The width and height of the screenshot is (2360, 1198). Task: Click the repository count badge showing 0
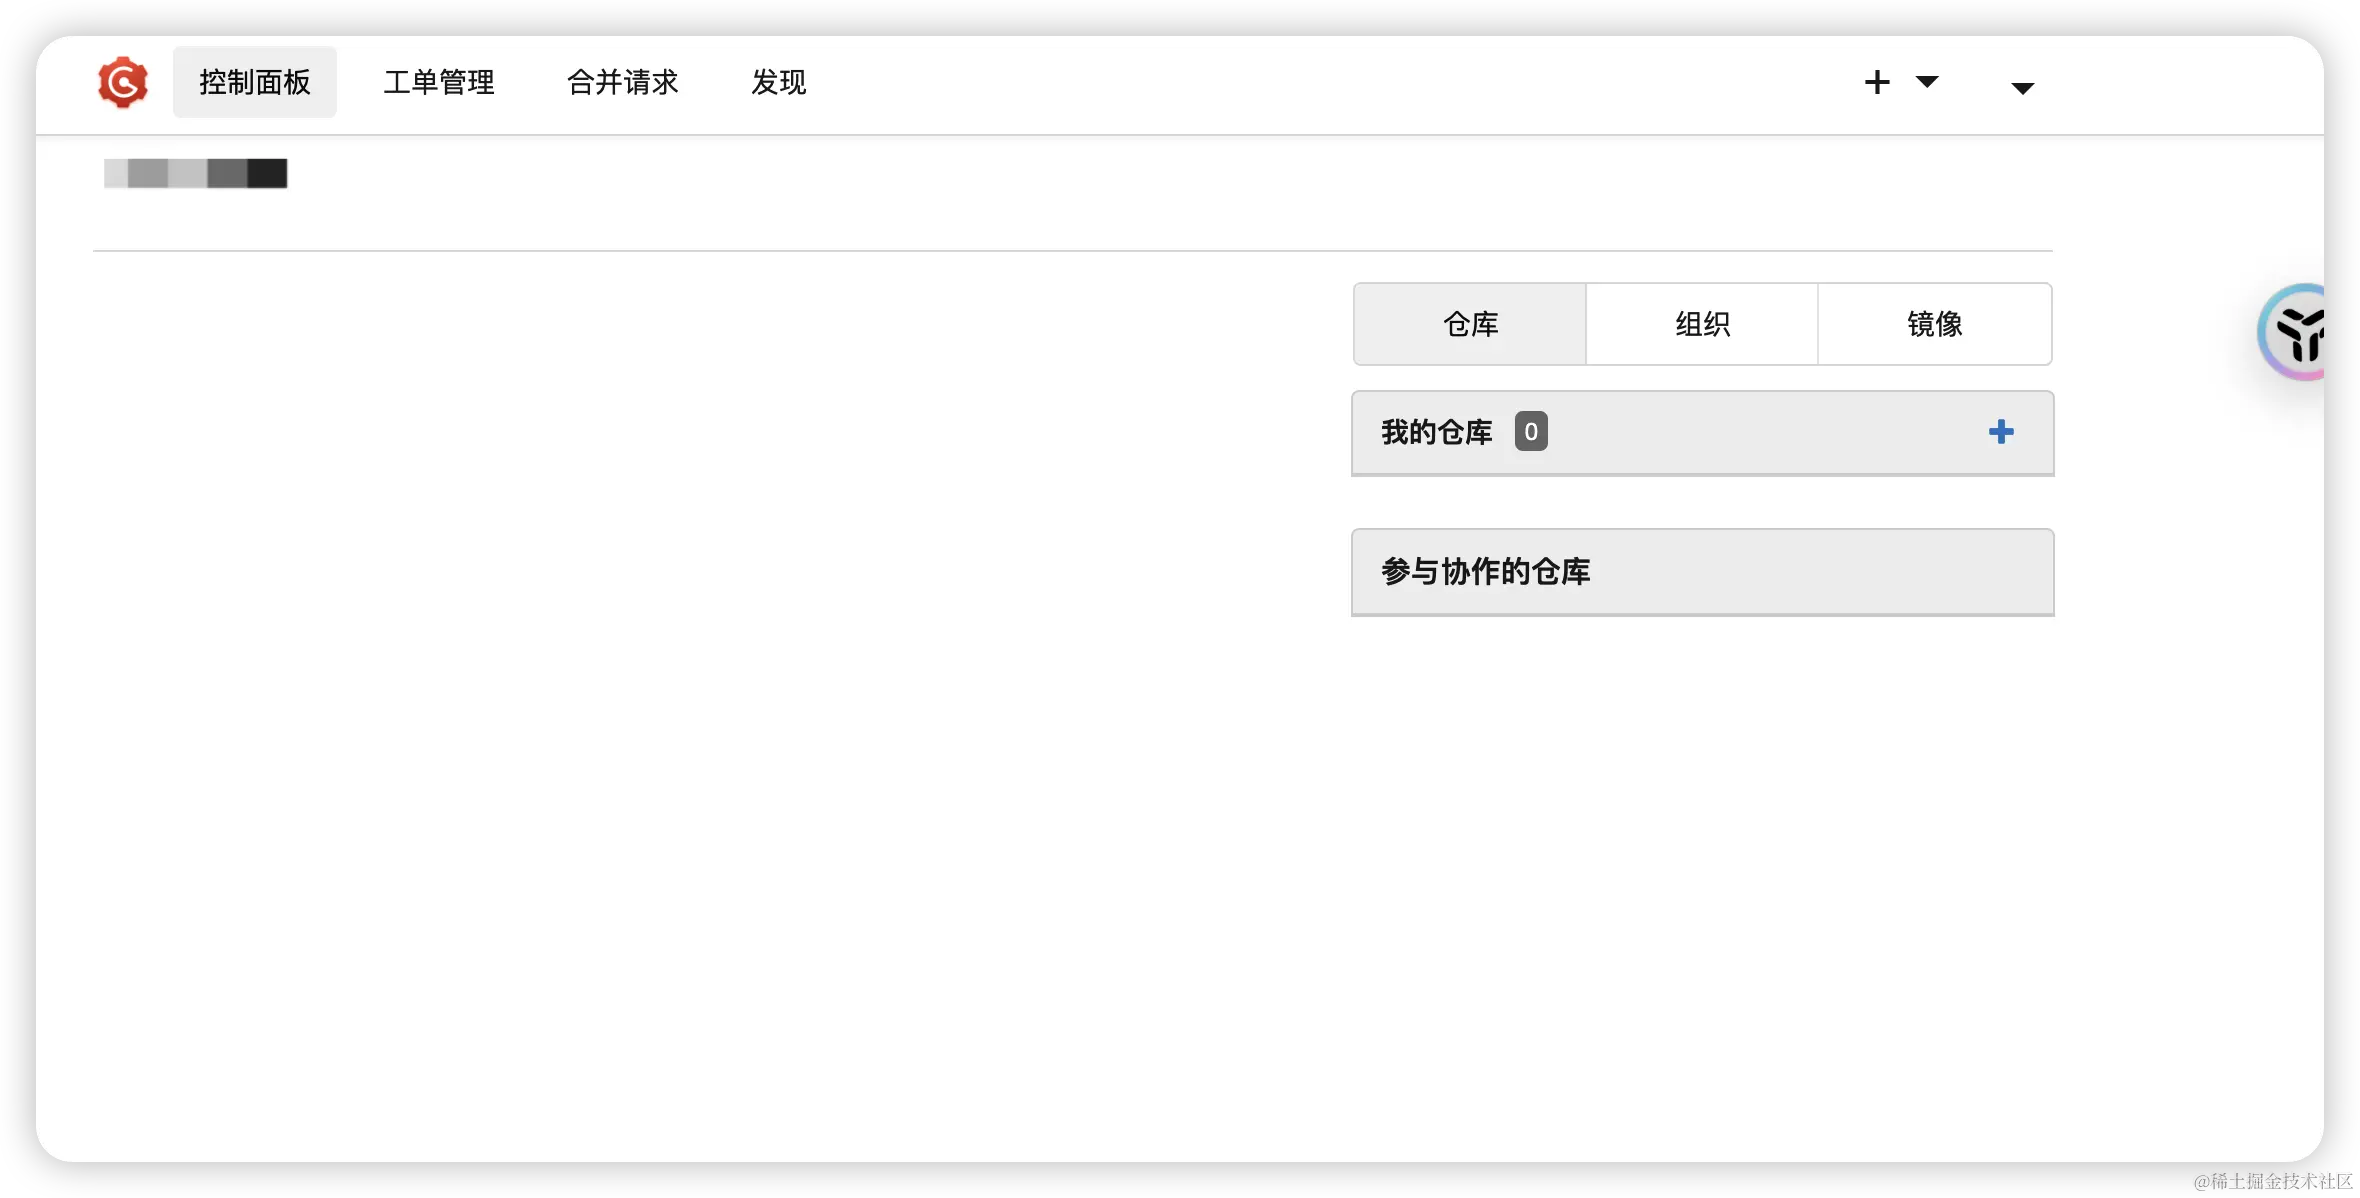coord(1530,431)
